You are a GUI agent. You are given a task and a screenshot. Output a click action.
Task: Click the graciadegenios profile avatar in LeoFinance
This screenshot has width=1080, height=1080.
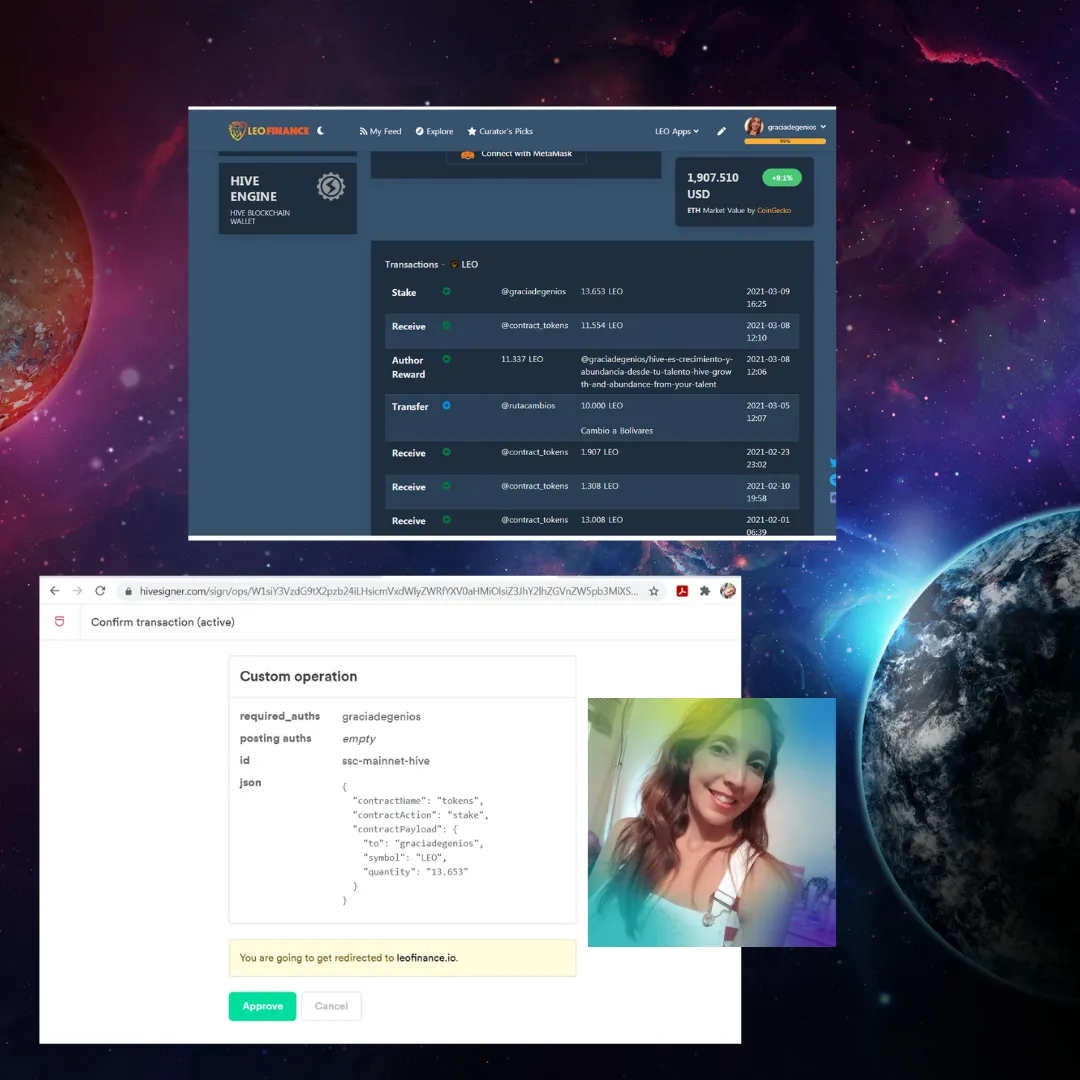(754, 126)
